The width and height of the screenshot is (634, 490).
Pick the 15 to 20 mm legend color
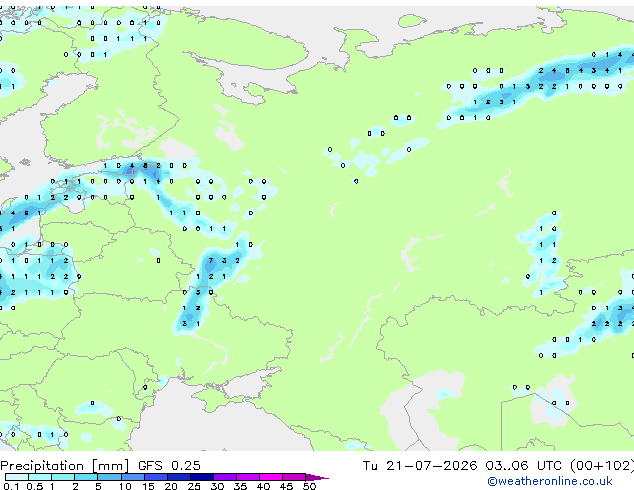click(x=155, y=477)
